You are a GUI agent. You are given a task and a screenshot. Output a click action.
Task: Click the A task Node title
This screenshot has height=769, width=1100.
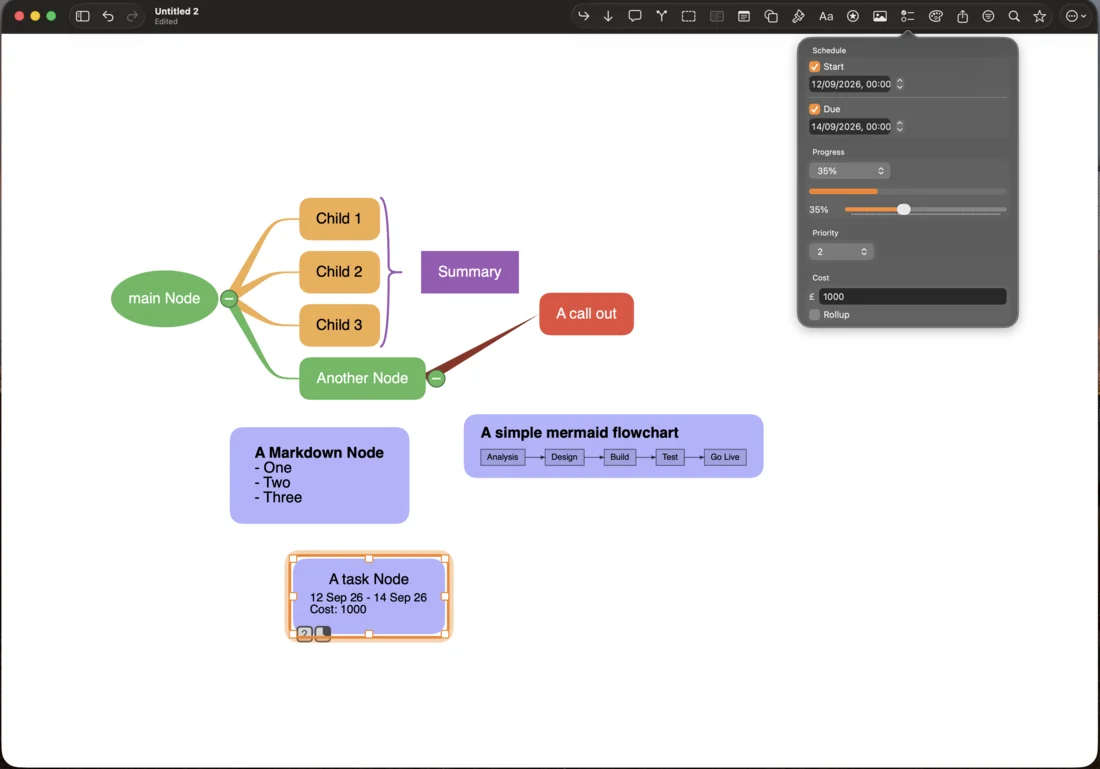tap(368, 579)
